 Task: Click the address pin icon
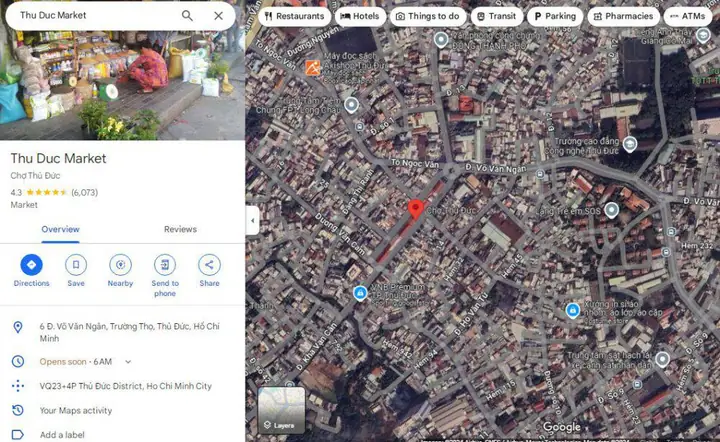point(18,327)
